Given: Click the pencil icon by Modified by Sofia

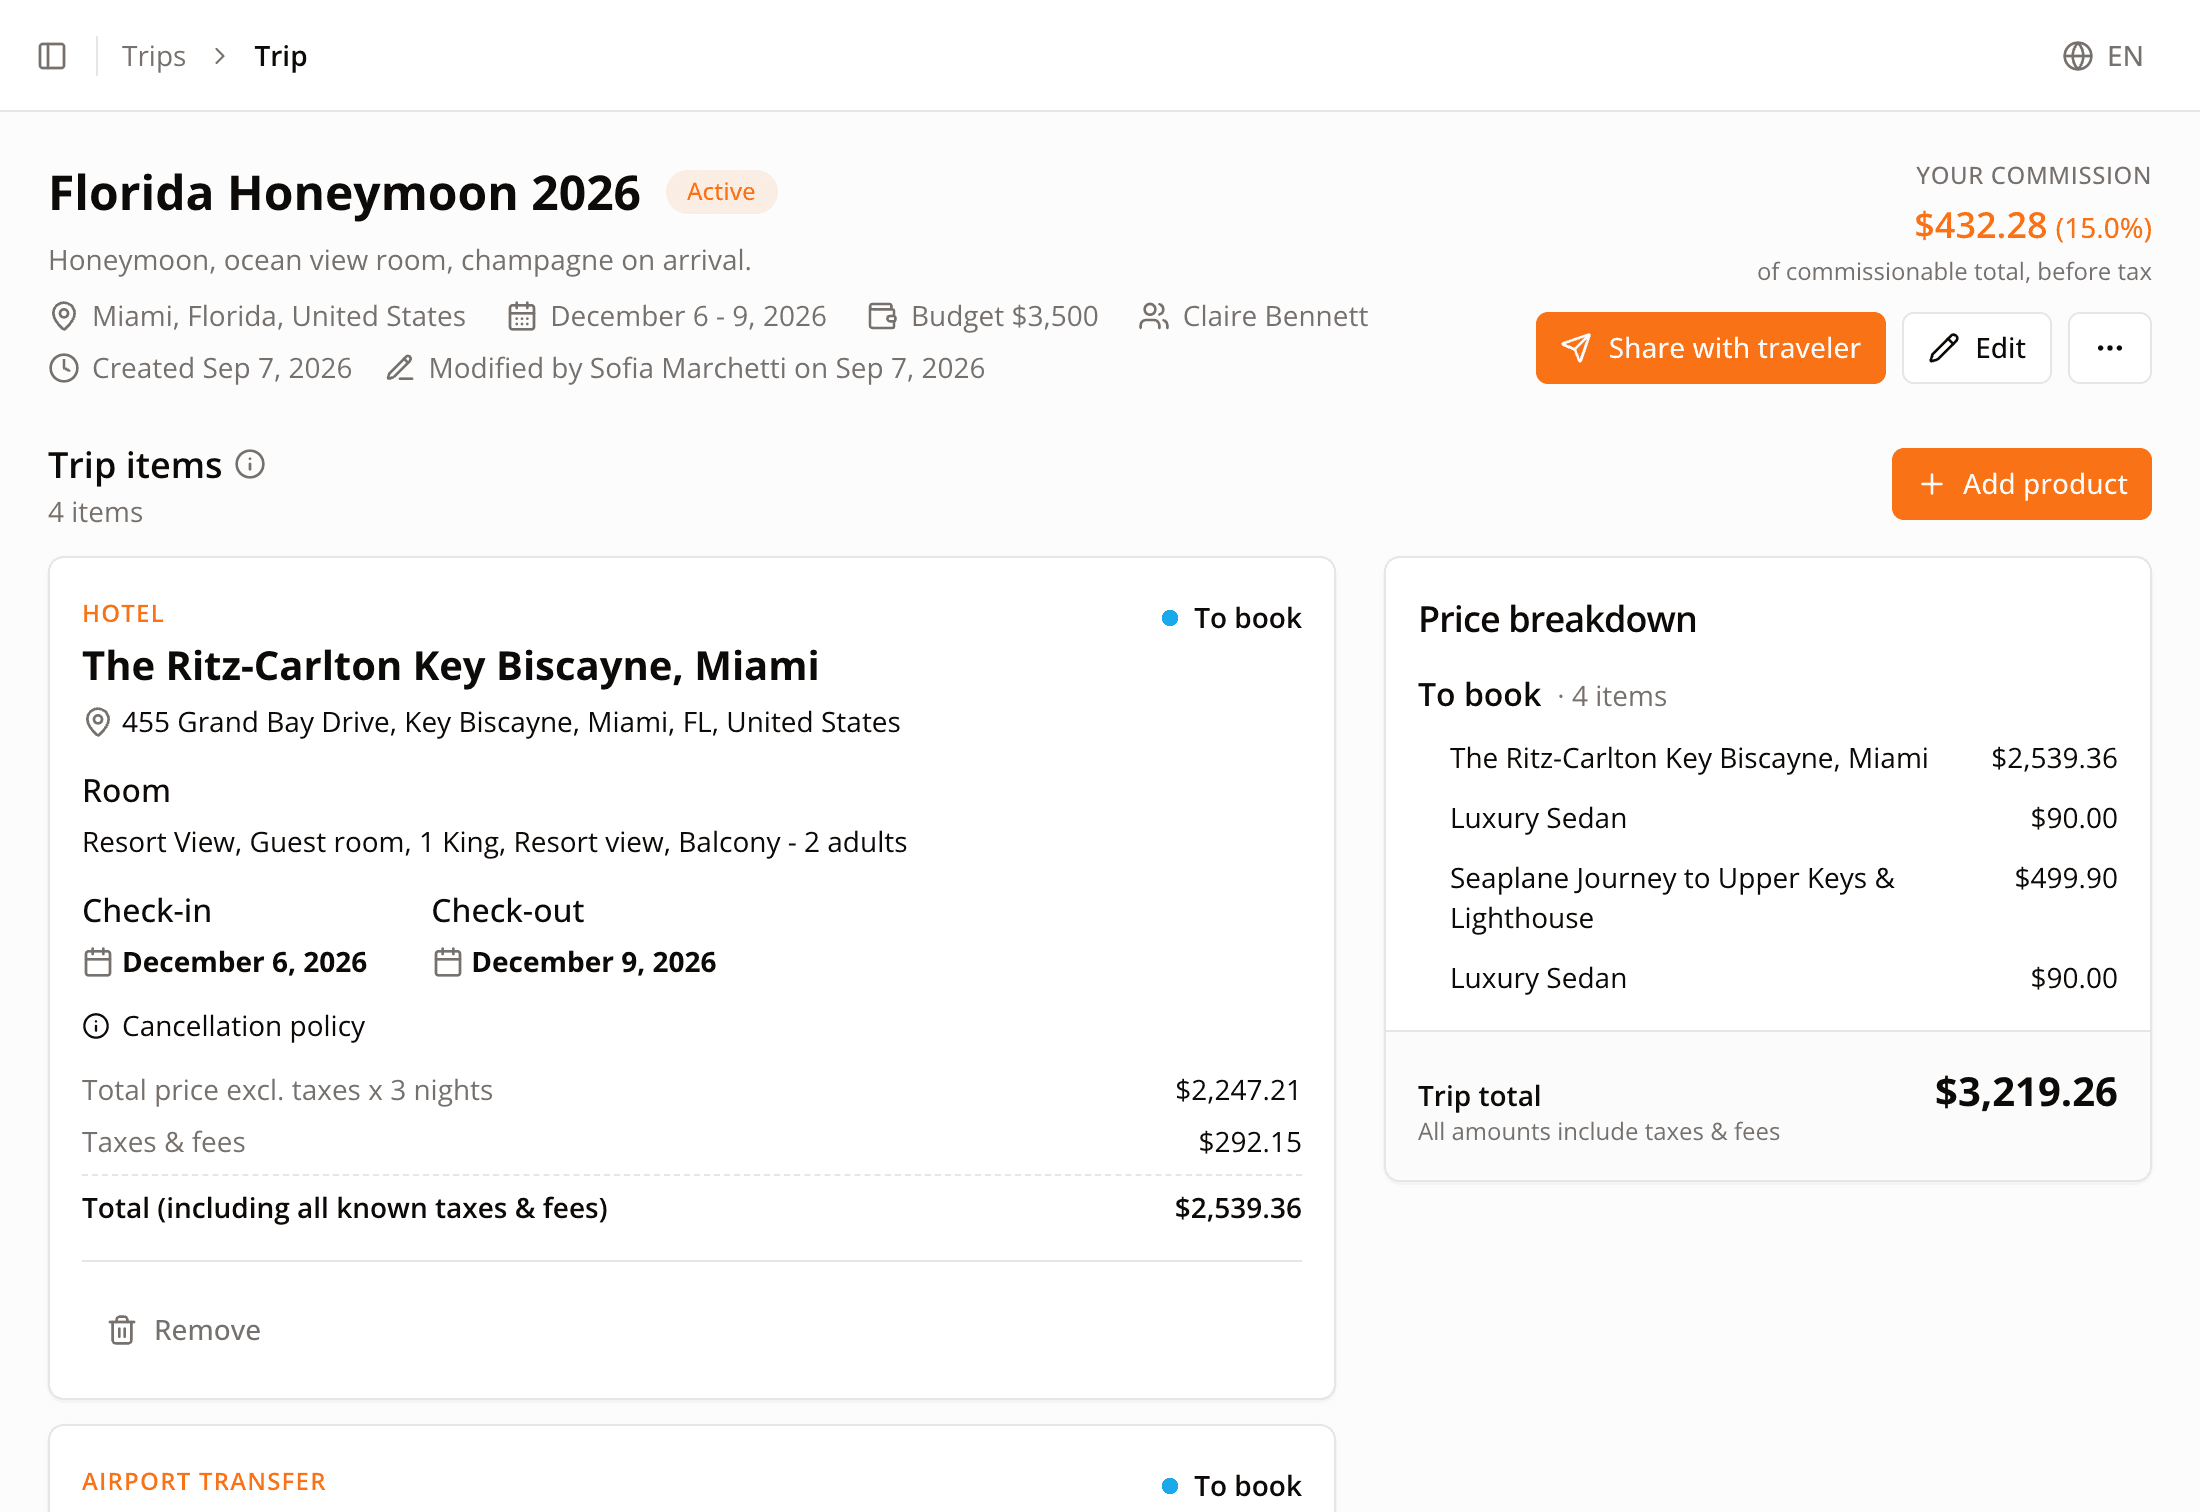Looking at the screenshot, I should 400,368.
